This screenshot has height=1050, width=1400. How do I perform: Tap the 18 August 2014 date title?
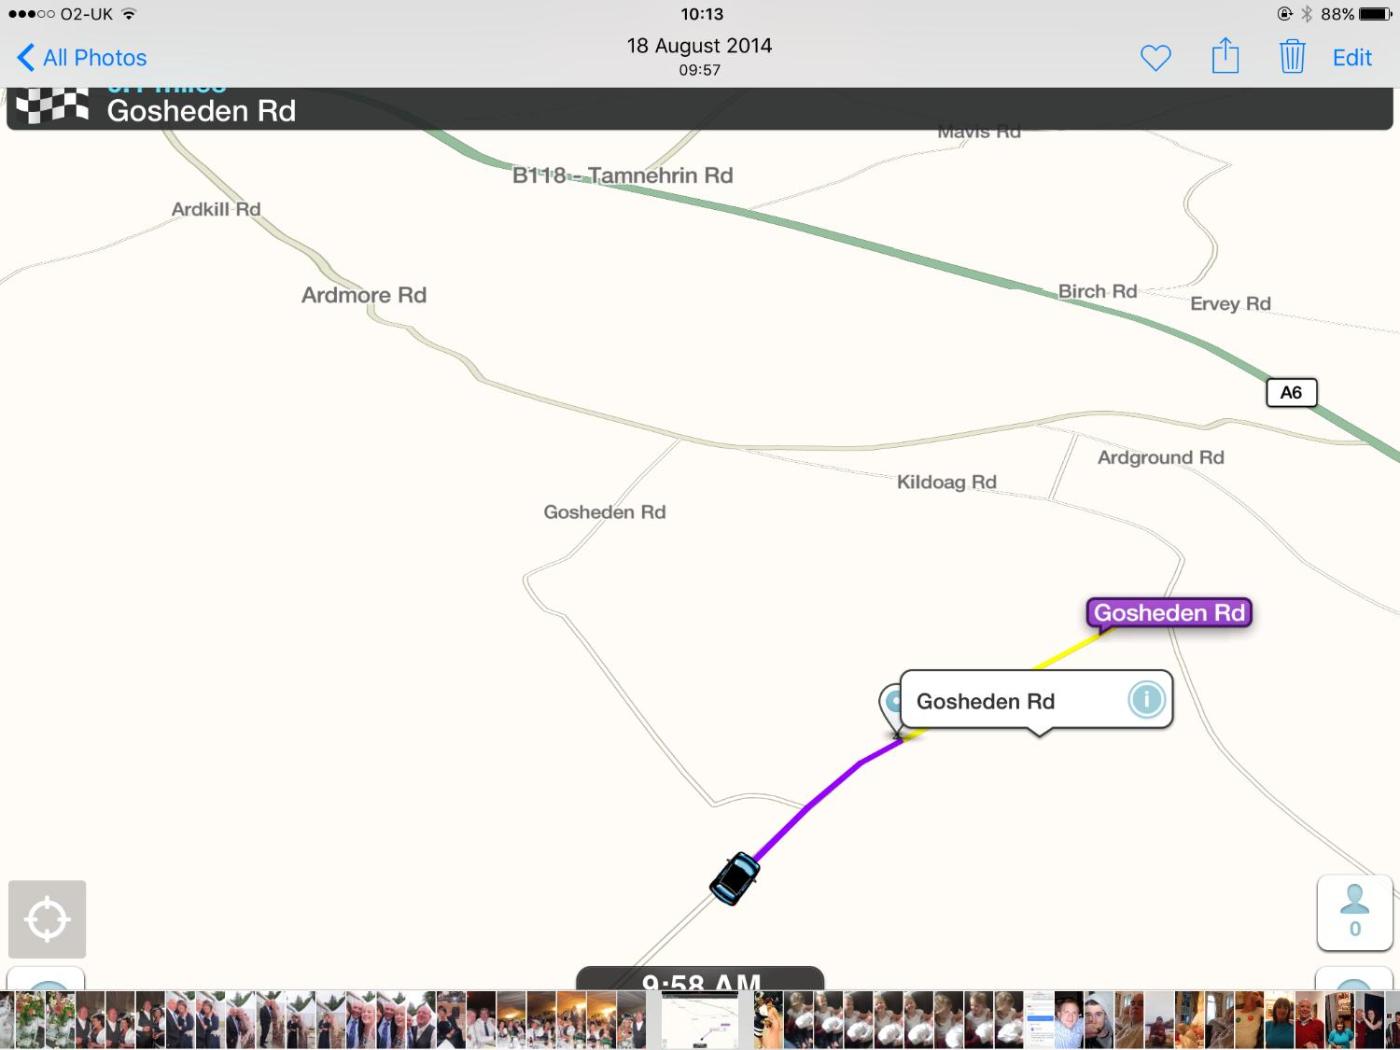[699, 46]
